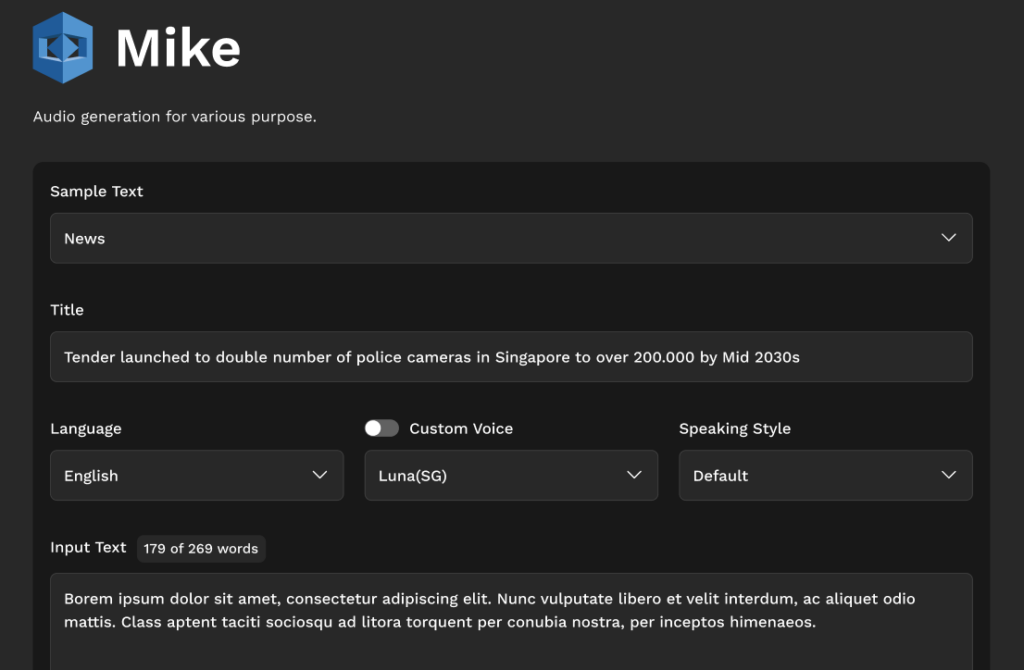Click the chevron arrow in the News field
This screenshot has width=1024, height=670.
[948, 238]
